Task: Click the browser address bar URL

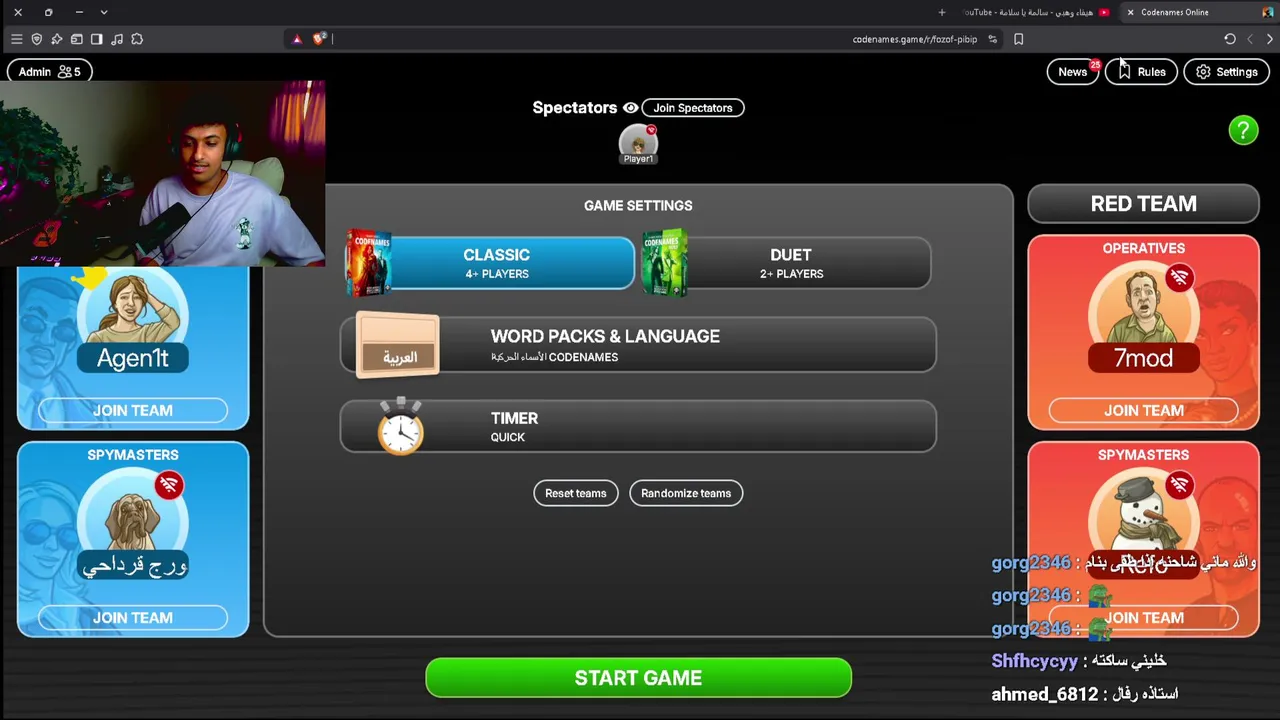Action: 914,39
